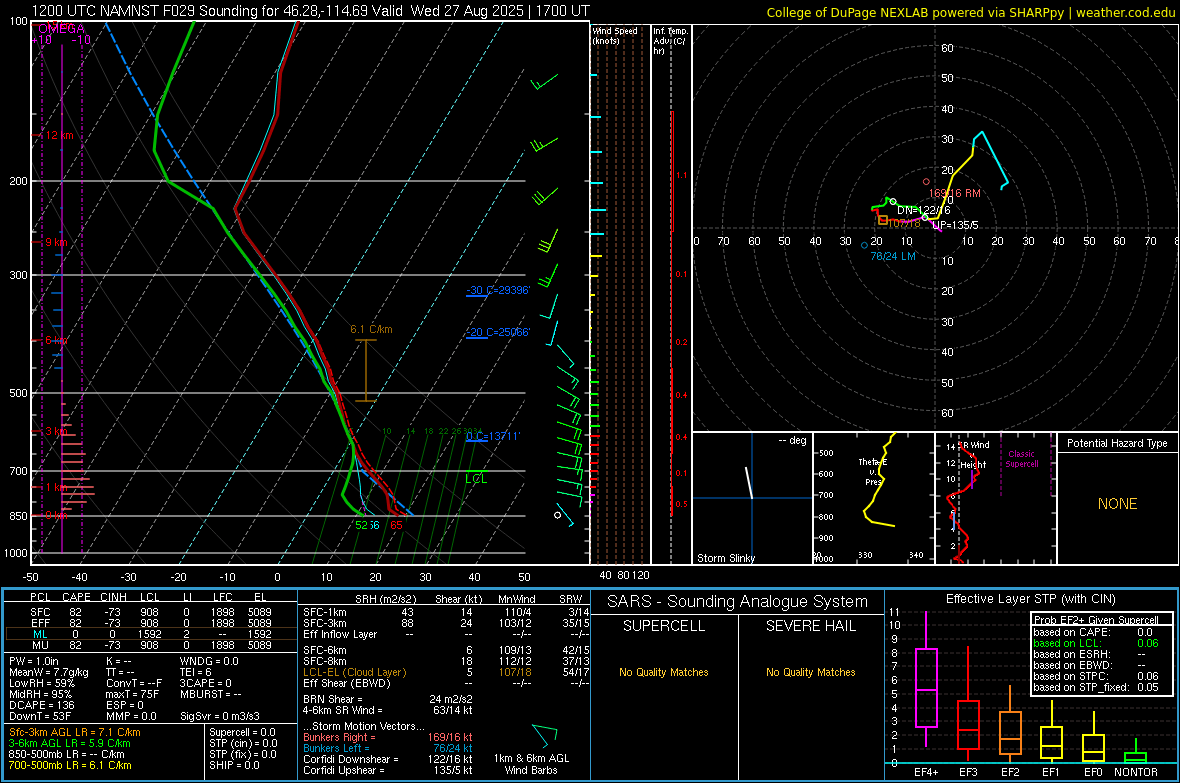Click the Sfc-3km AGL LR = 7.1 C/km line

[x=75, y=732]
